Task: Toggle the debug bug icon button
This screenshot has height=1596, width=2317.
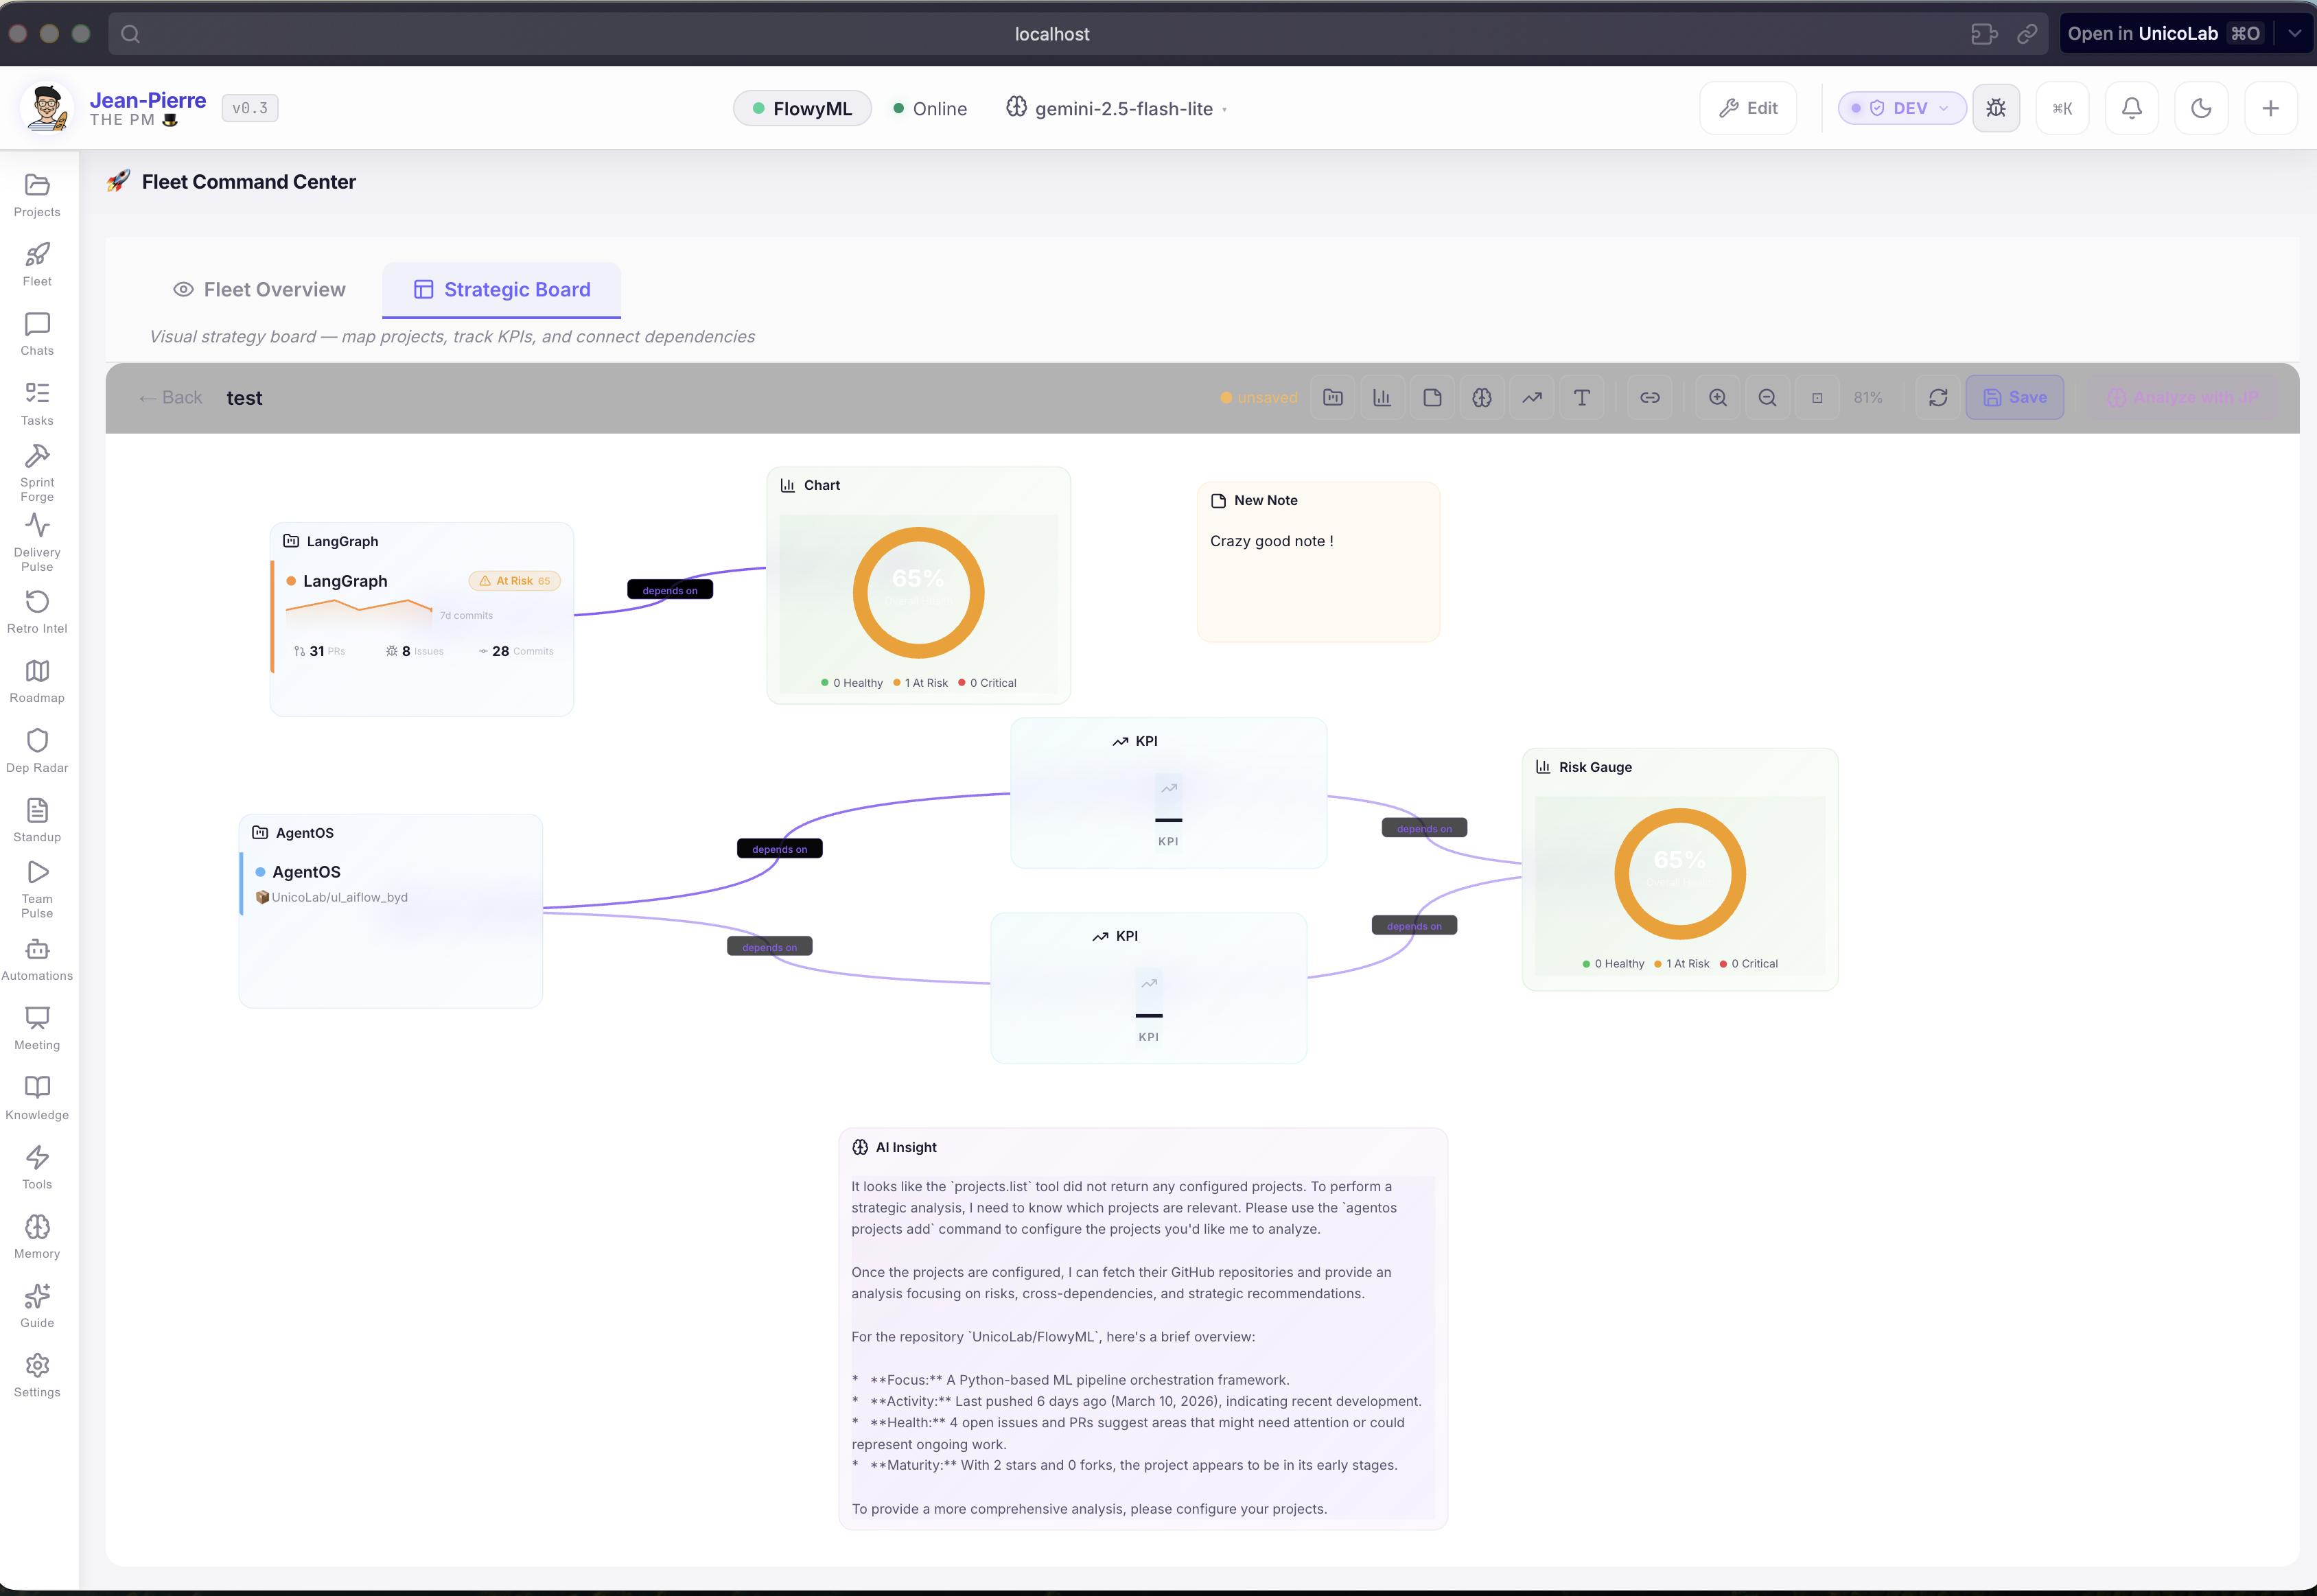Action: tap(1996, 108)
